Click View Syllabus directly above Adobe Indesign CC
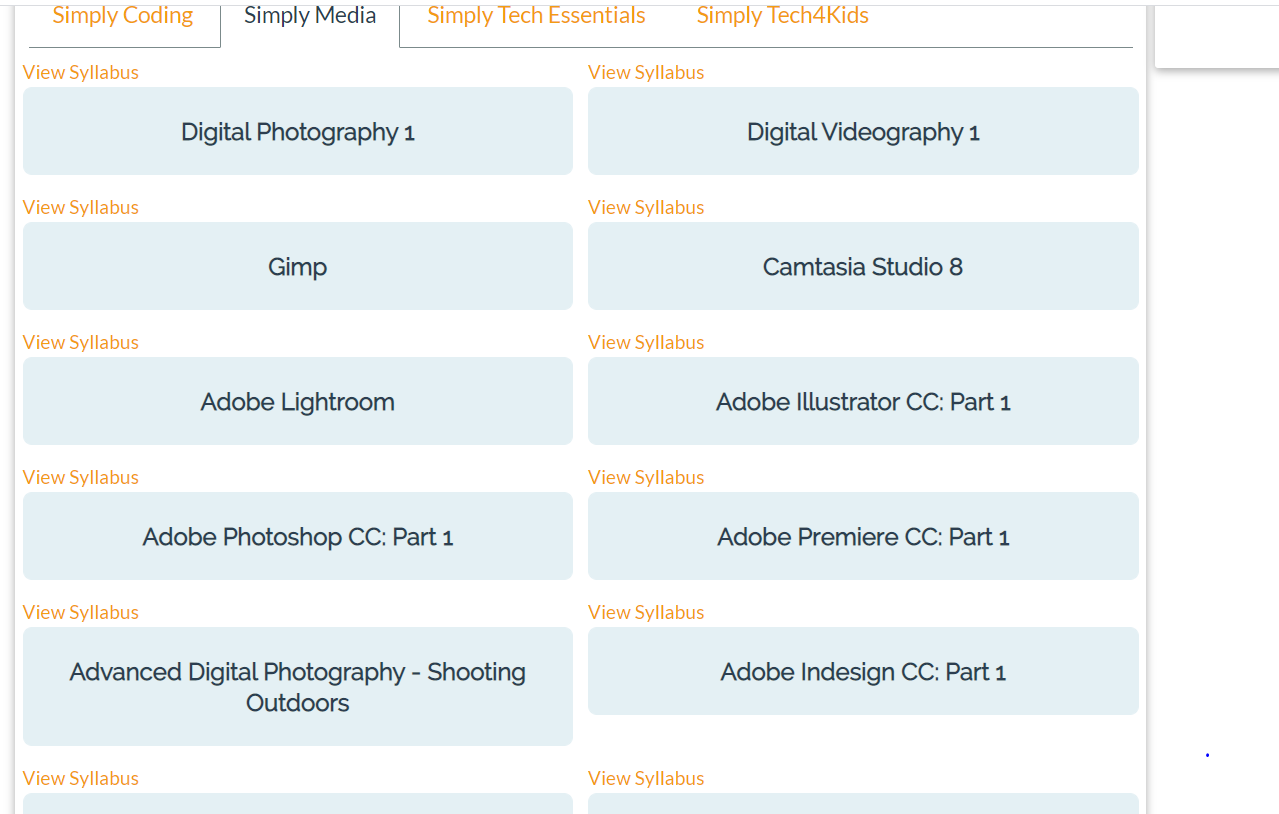The height and width of the screenshot is (814, 1279). [x=646, y=612]
